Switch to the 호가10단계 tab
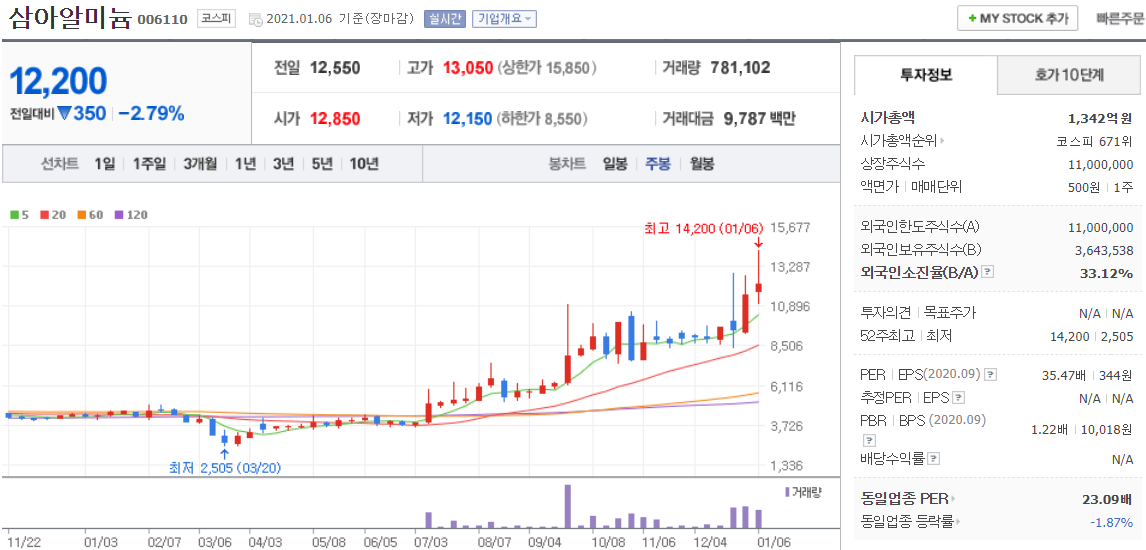This screenshot has height=550, width=1146. pyautogui.click(x=1070, y=75)
